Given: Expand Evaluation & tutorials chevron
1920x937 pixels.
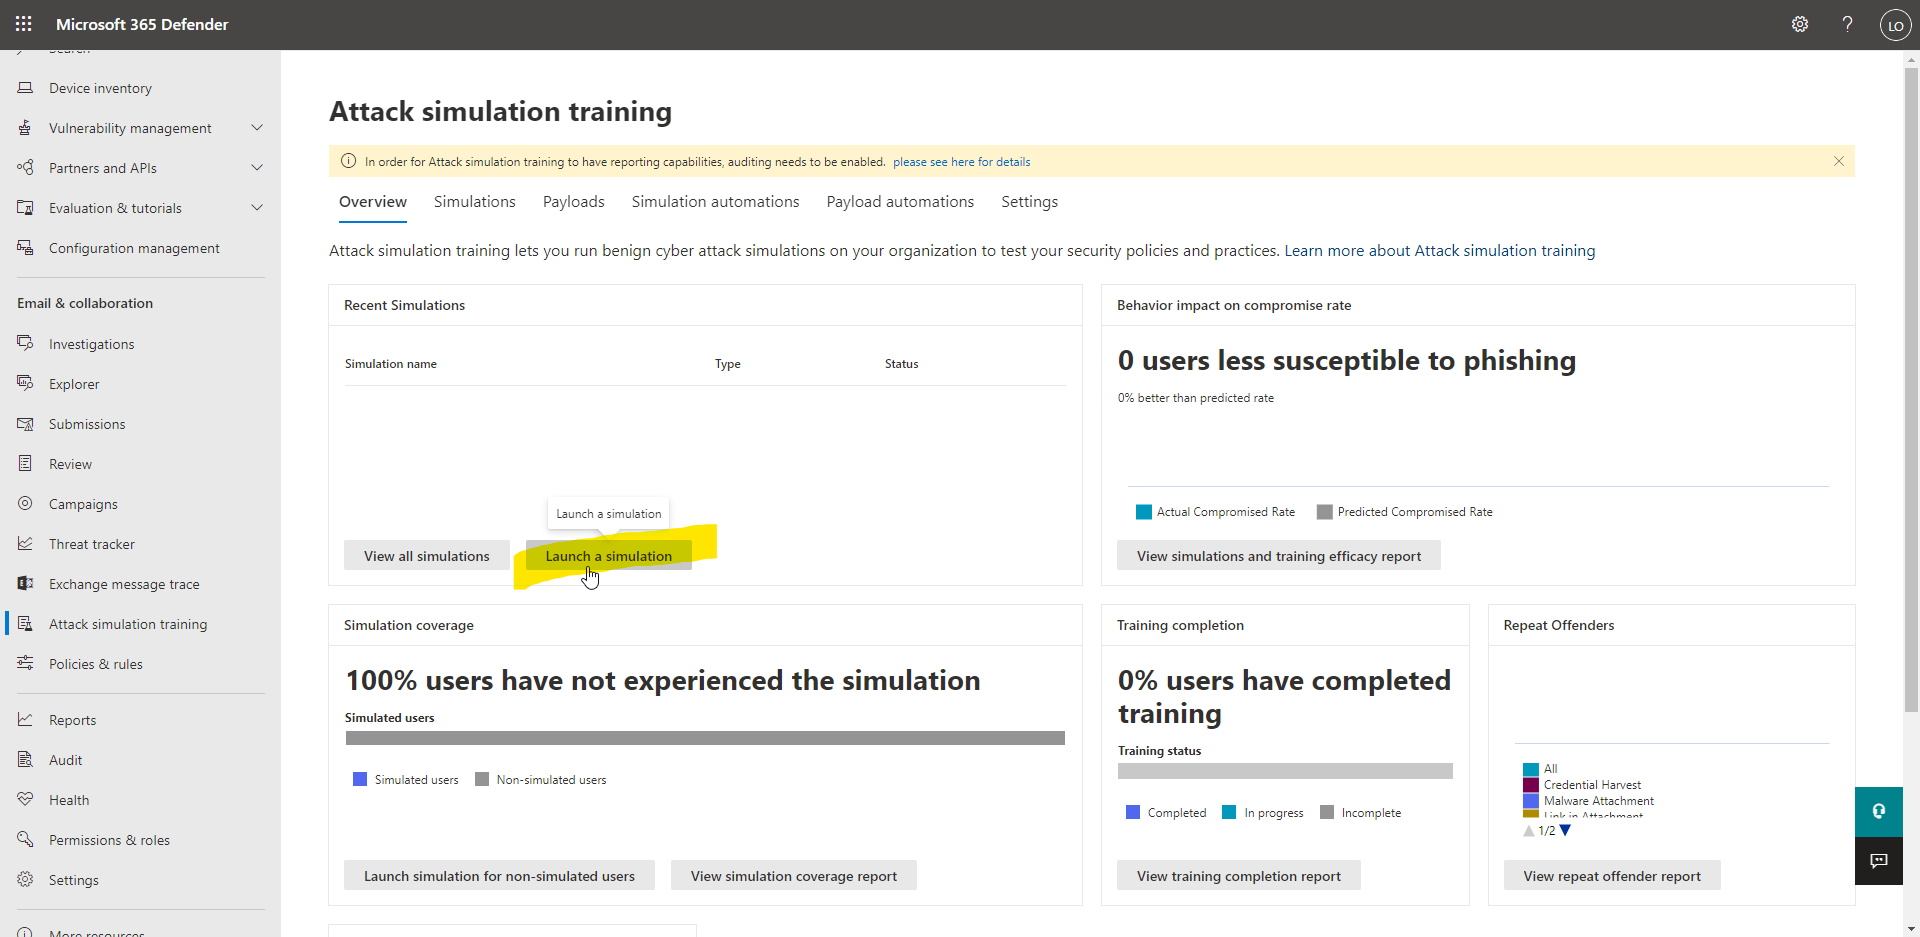Looking at the screenshot, I should (257, 208).
